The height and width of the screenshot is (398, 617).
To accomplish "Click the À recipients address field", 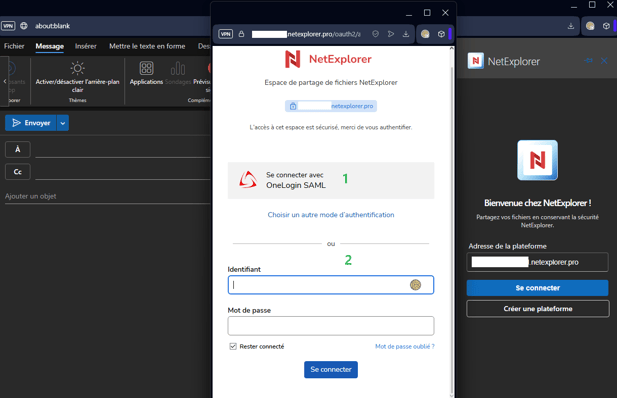I will (123, 150).
